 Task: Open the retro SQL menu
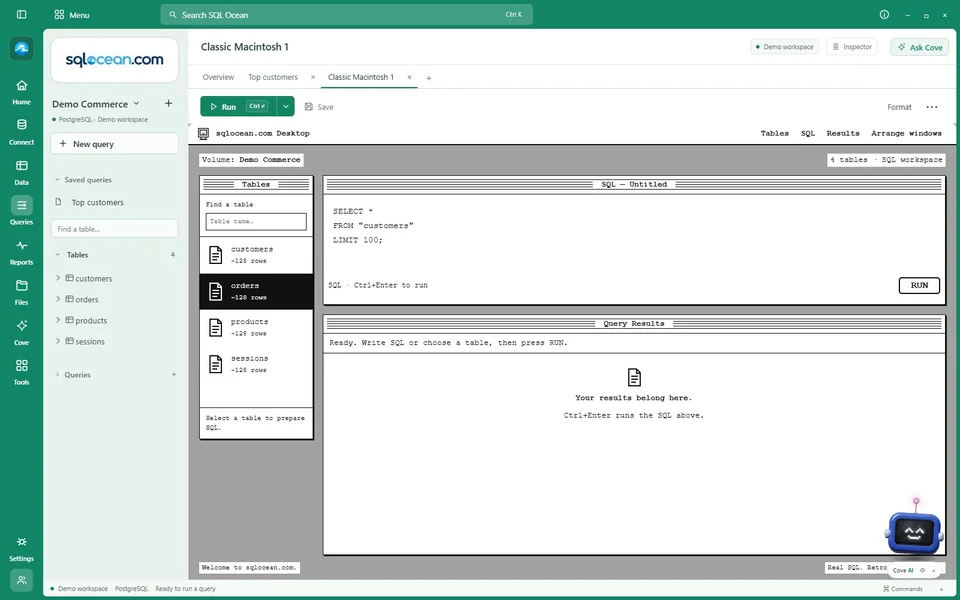tap(808, 133)
